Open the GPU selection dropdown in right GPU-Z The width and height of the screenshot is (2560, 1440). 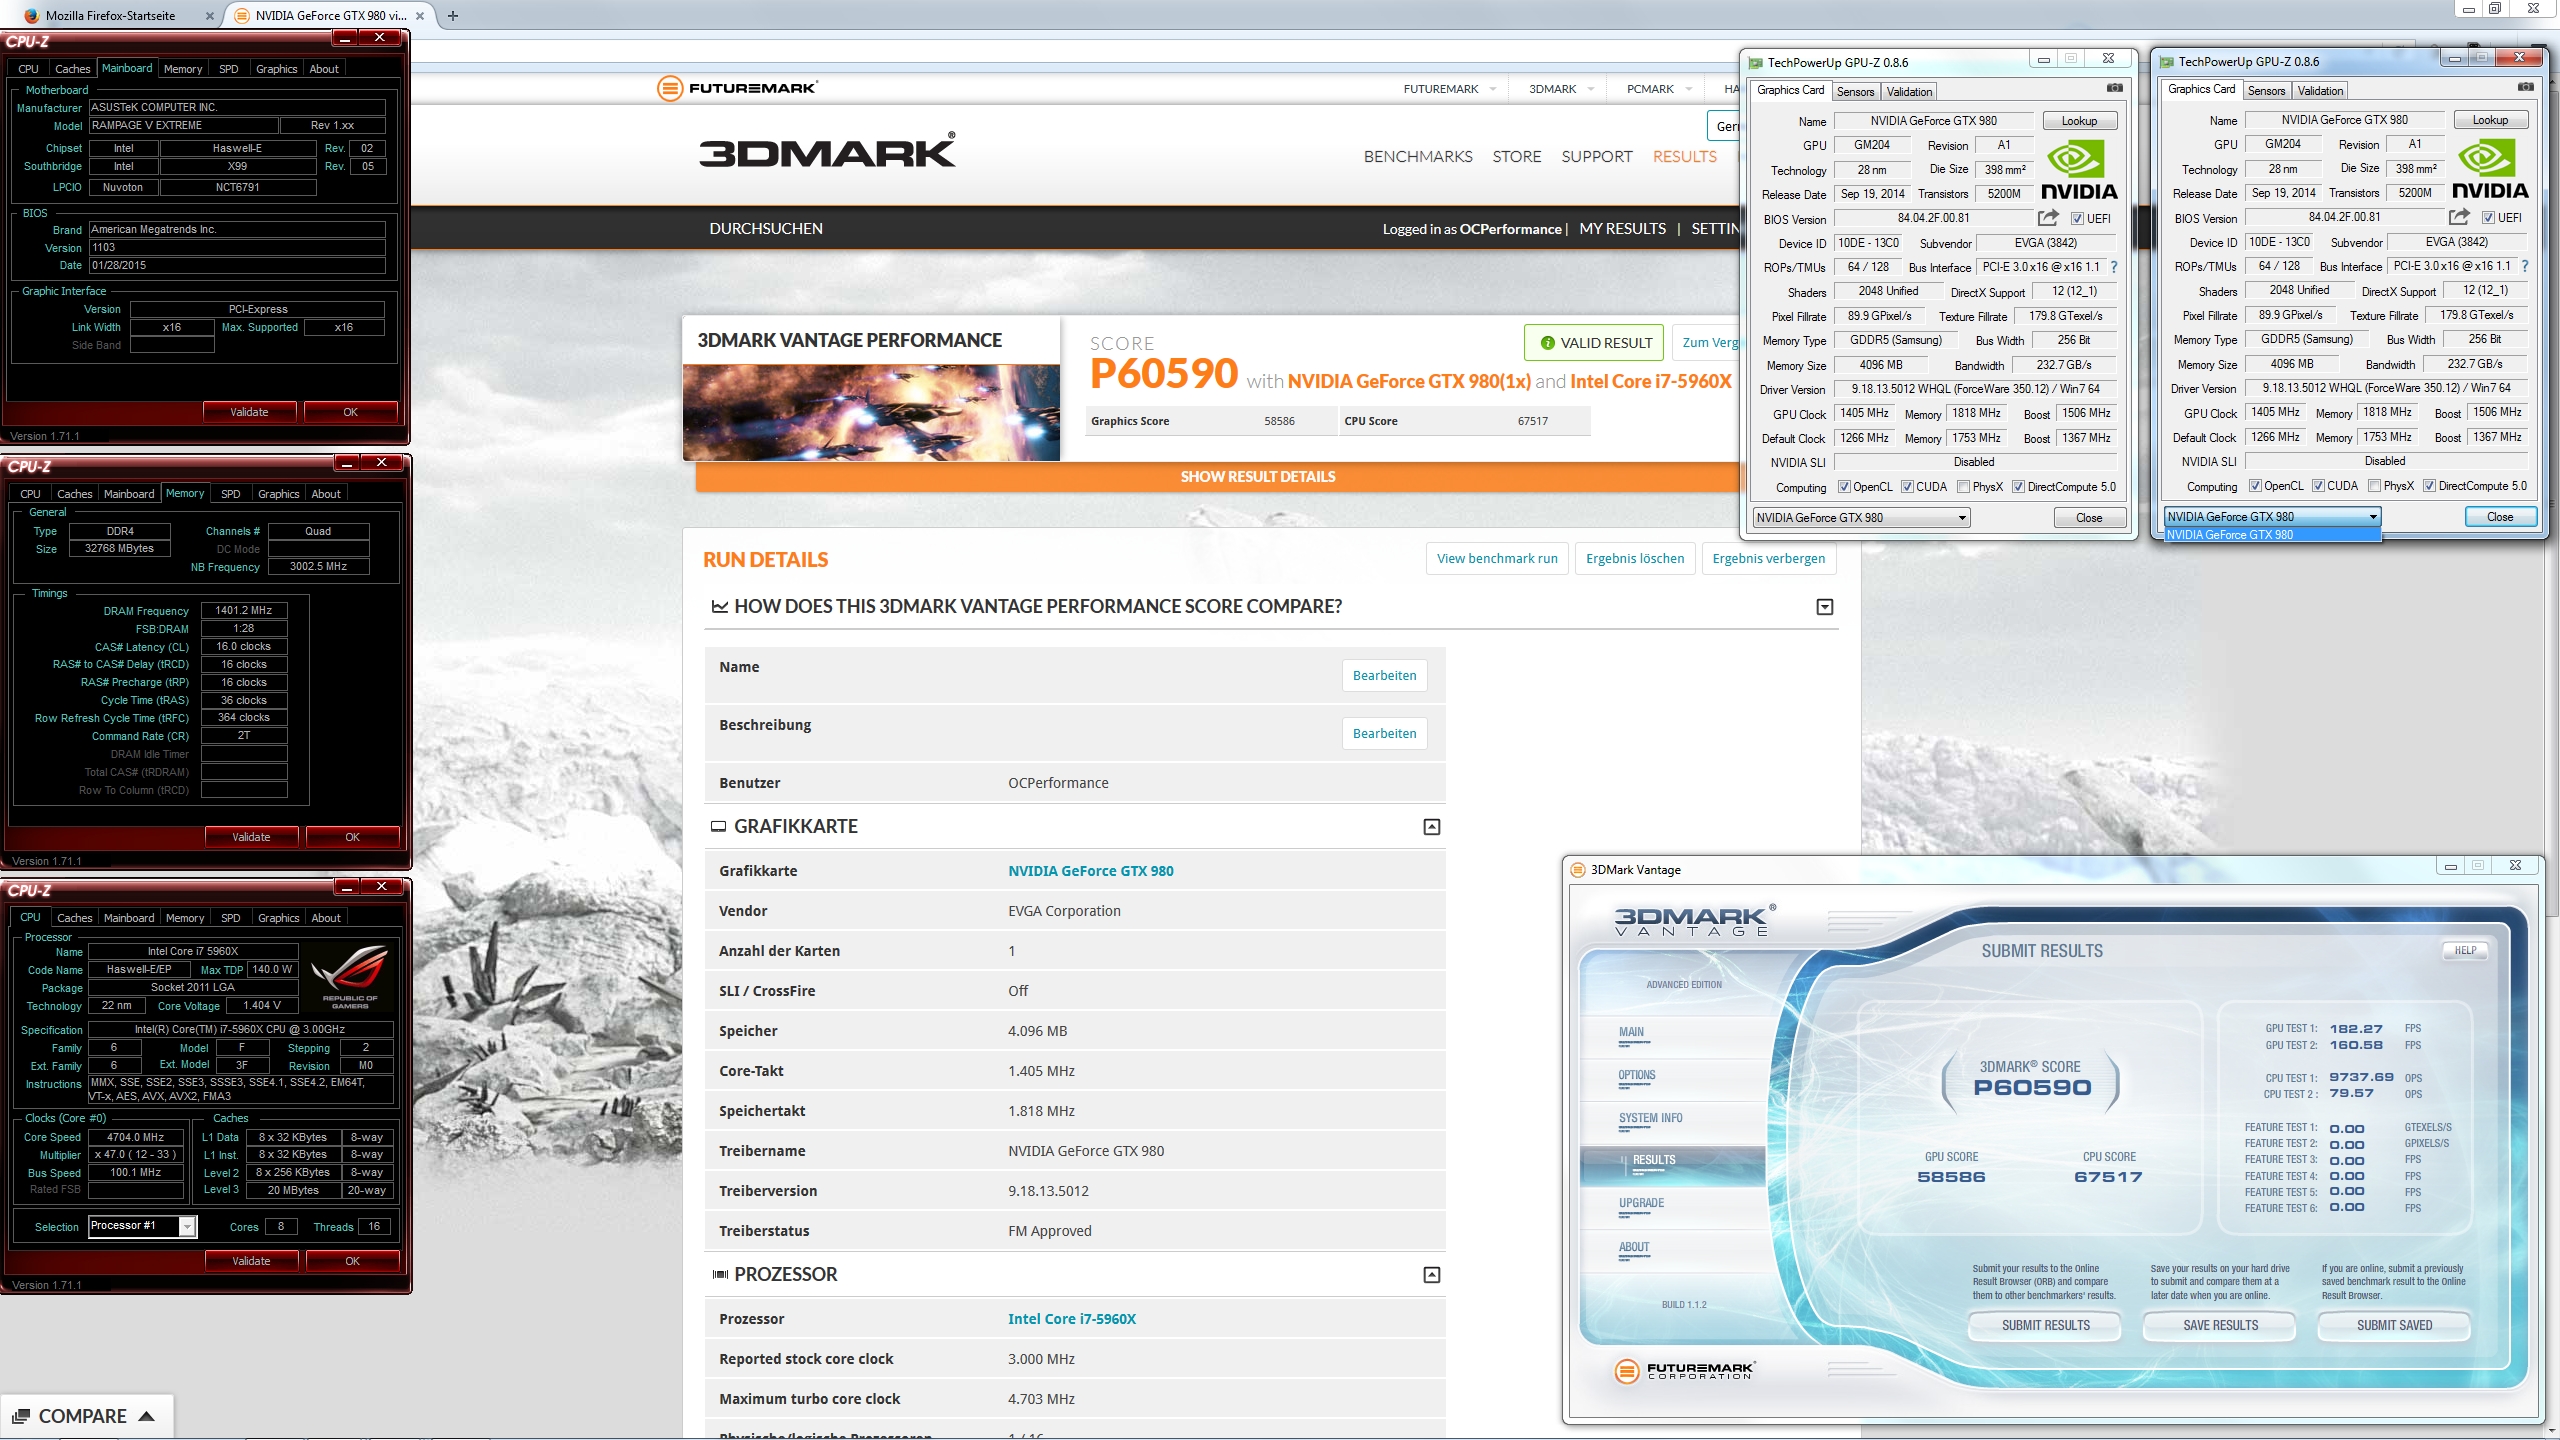tap(2272, 517)
